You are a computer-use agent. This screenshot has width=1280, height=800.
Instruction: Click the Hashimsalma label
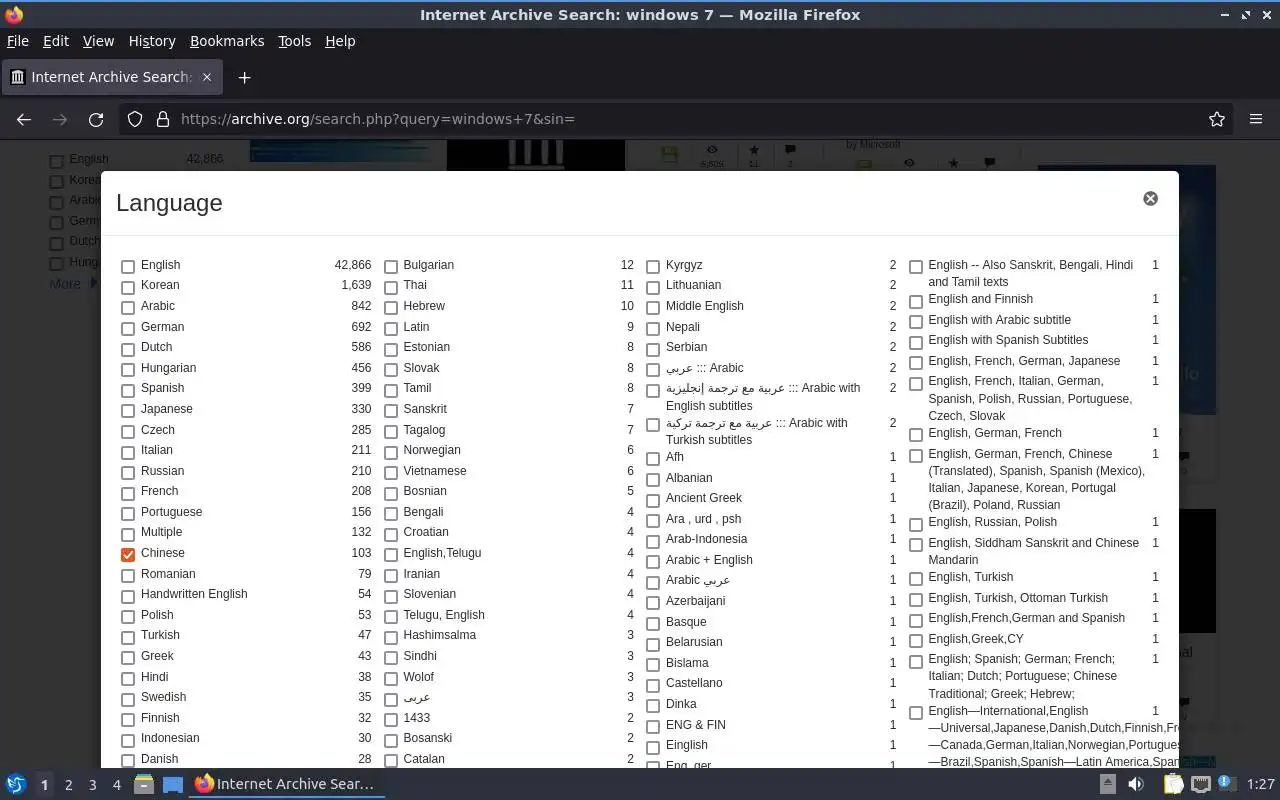tap(440, 635)
